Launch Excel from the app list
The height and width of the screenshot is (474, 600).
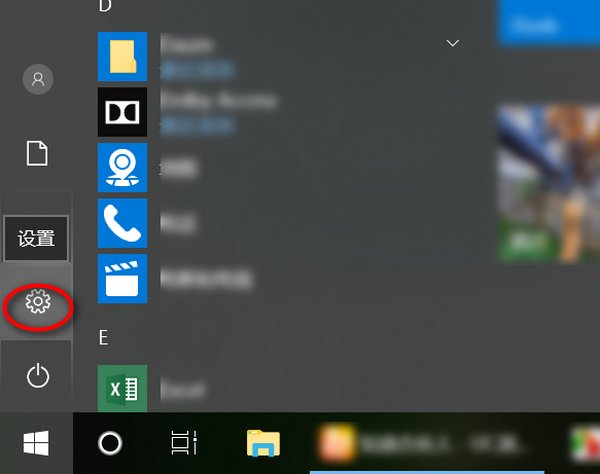[x=122, y=388]
